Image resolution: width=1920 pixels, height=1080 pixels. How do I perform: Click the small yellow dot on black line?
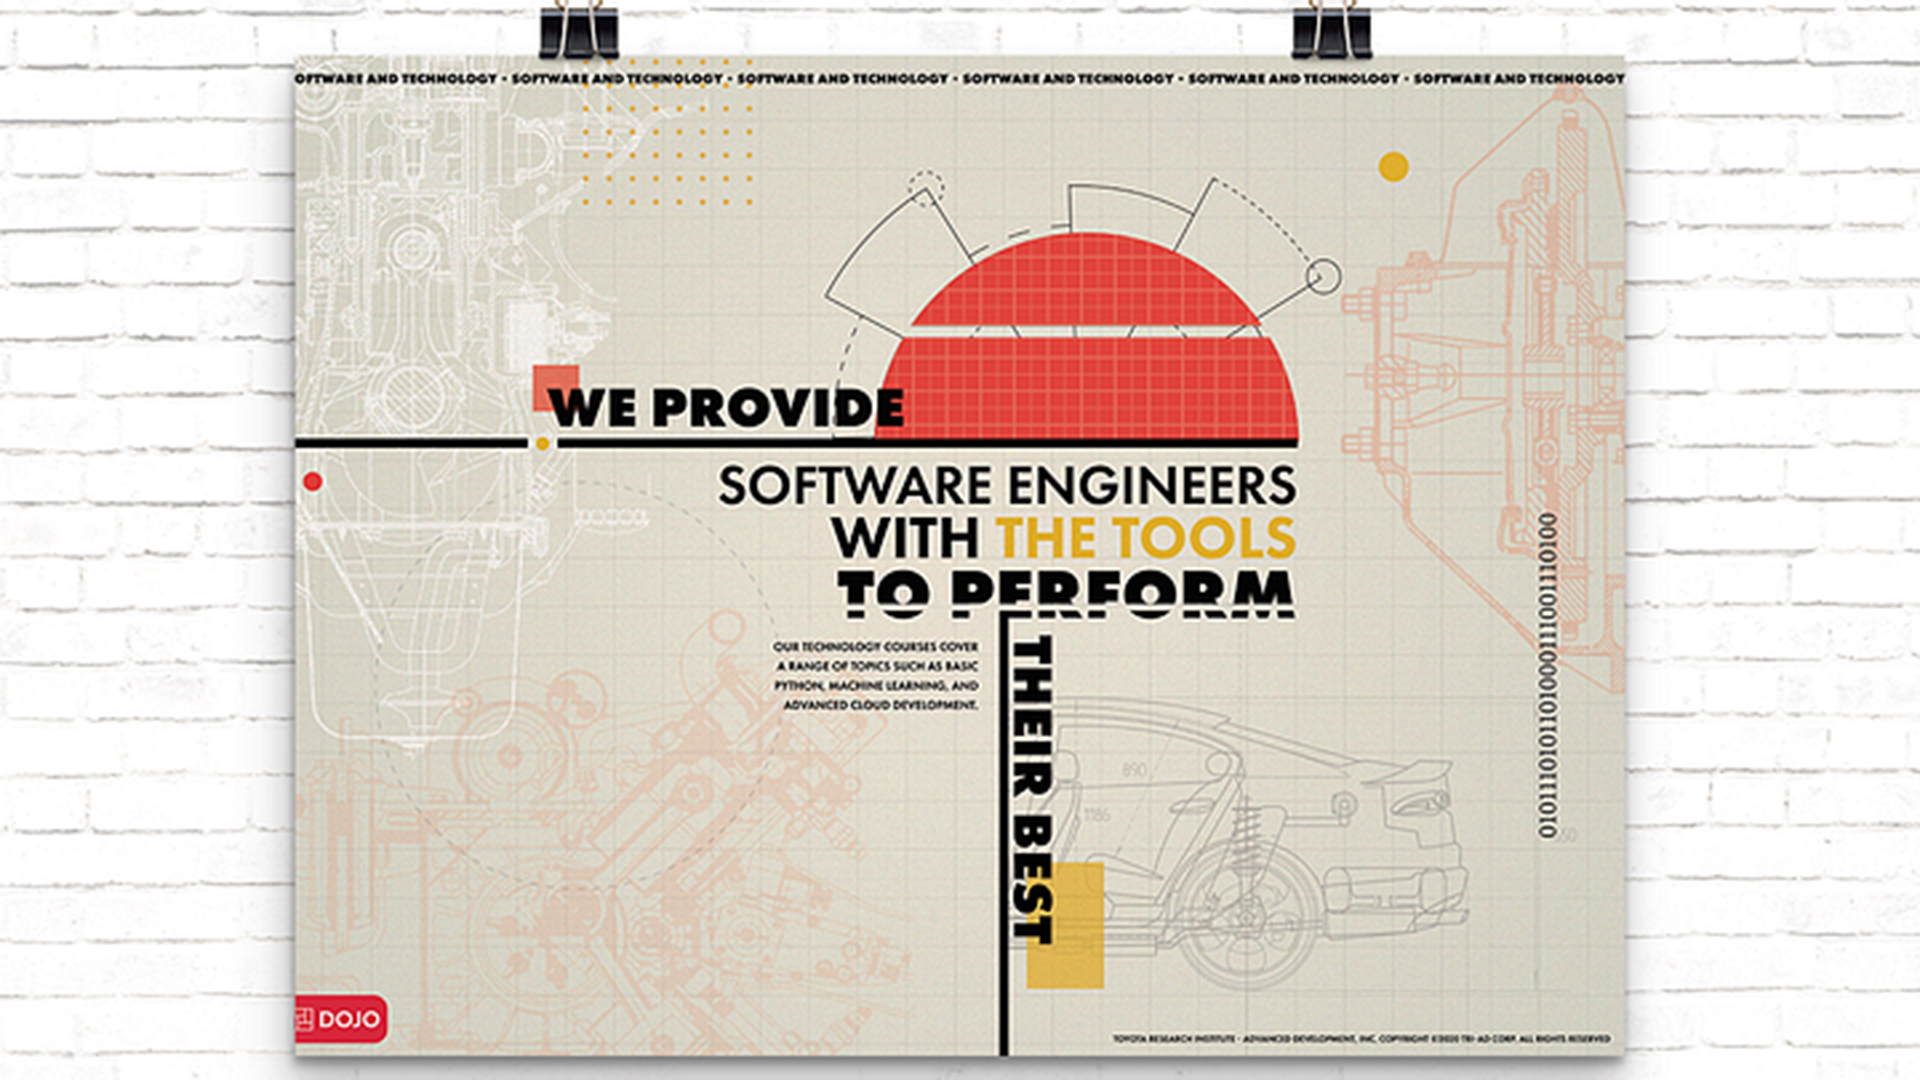pyautogui.click(x=542, y=444)
